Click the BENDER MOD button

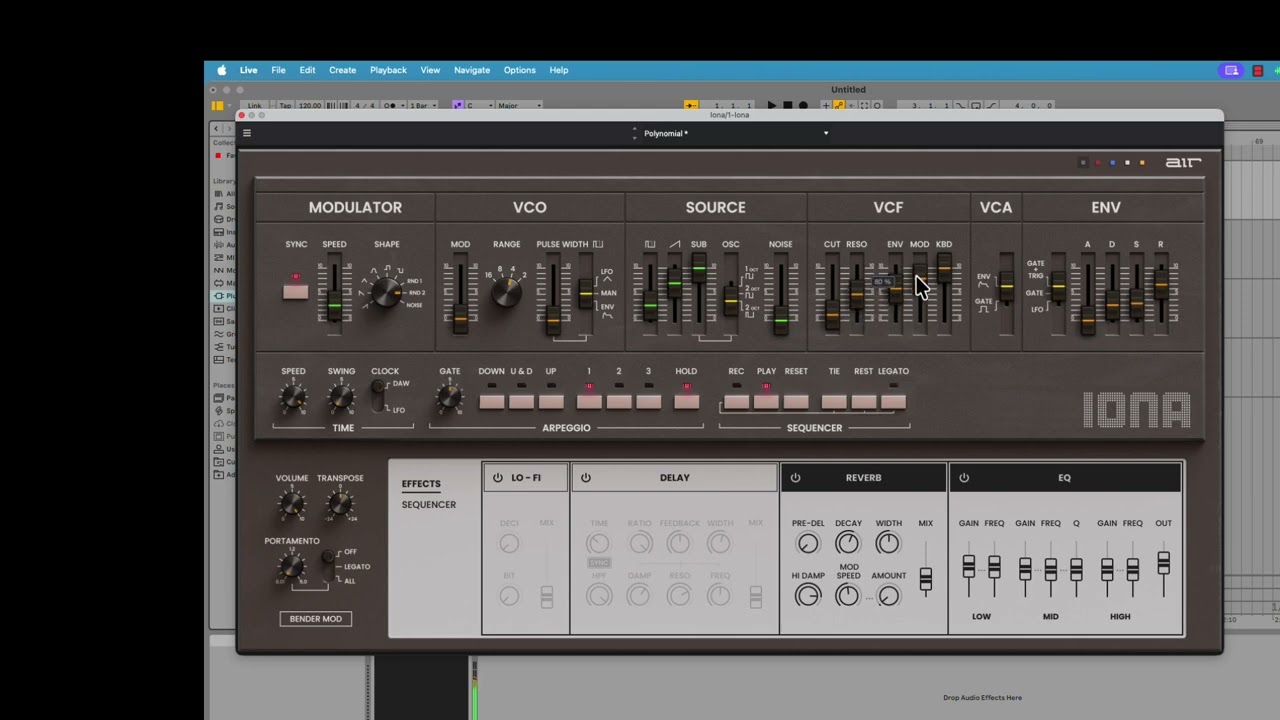pos(316,619)
